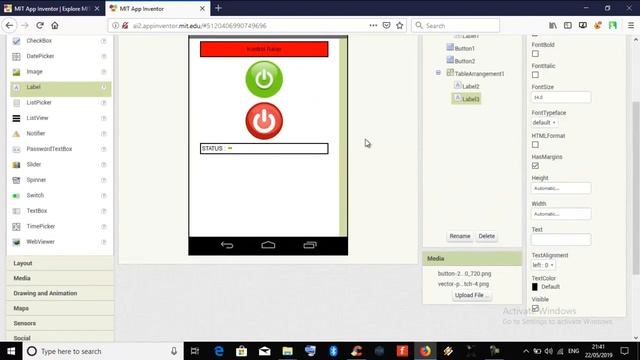Tap the phone preview home icon
The height and width of the screenshot is (360, 640).
coord(268,245)
